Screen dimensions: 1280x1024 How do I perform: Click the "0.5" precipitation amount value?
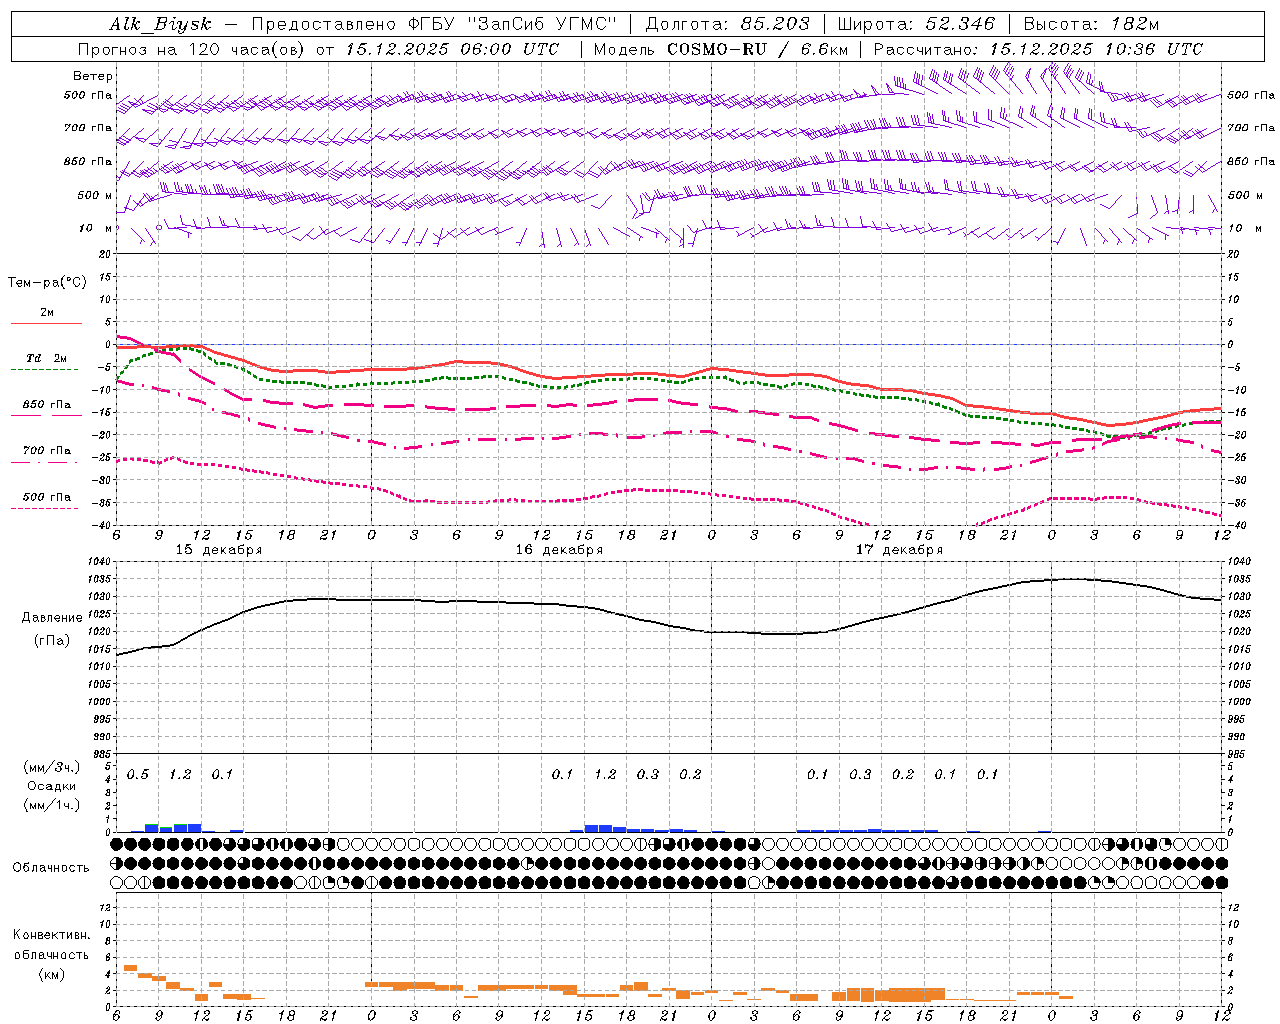pos(138,775)
